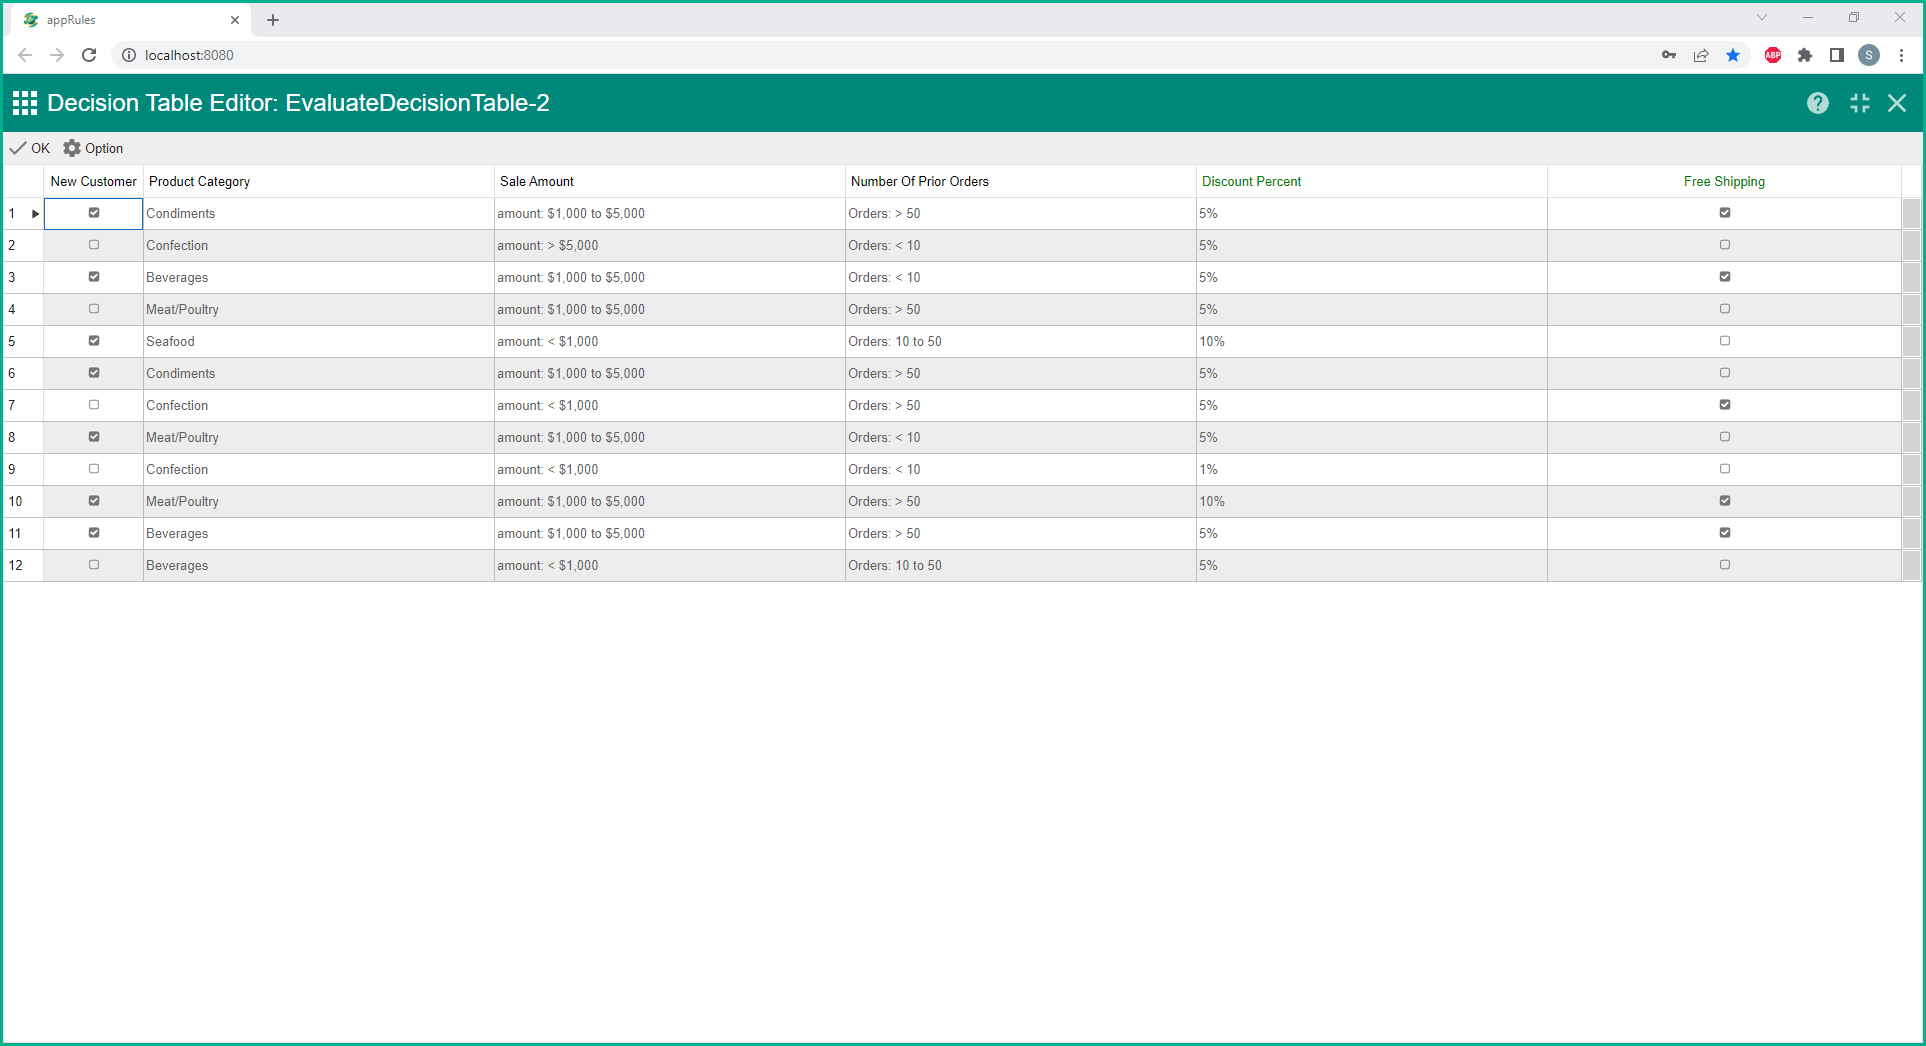Click the share page icon
1926x1046 pixels.
tap(1701, 55)
